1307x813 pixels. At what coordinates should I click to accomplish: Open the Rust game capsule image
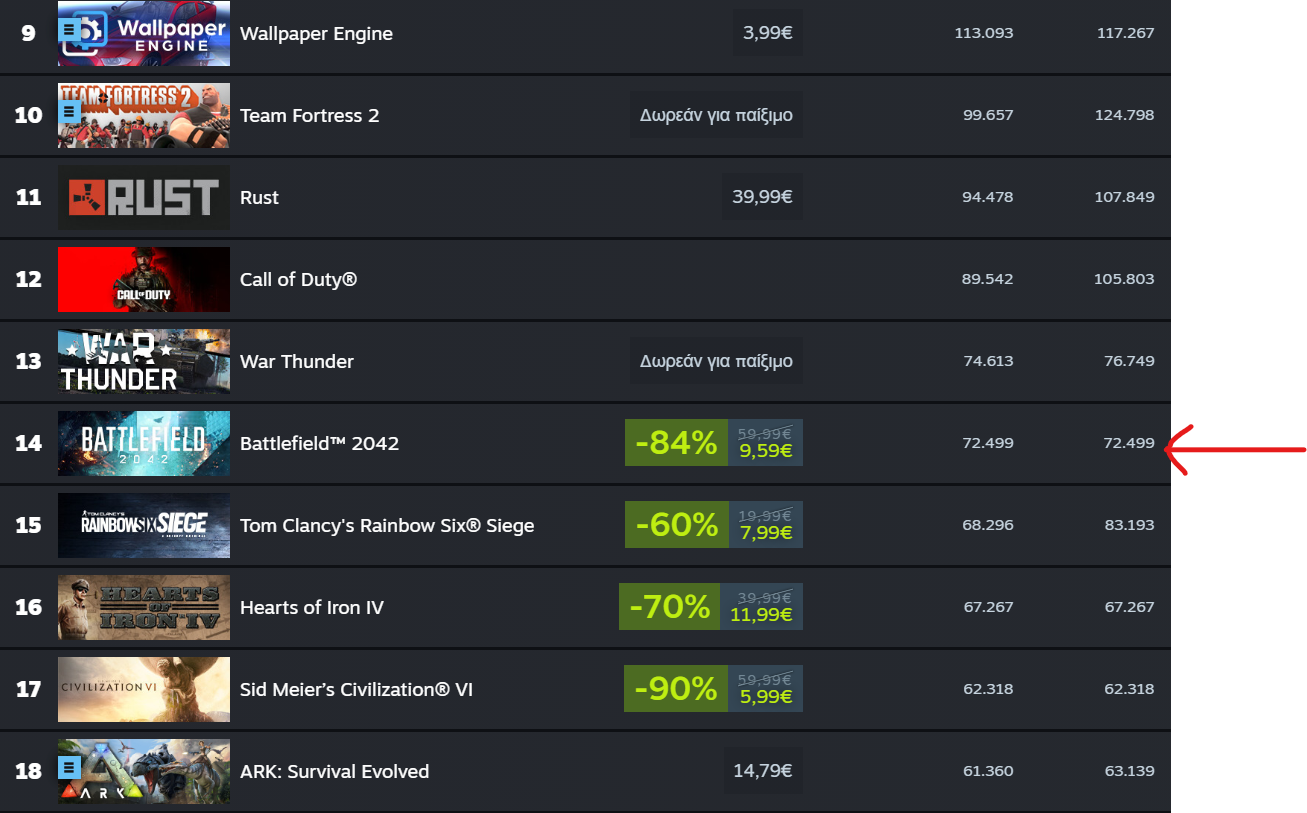click(x=144, y=198)
